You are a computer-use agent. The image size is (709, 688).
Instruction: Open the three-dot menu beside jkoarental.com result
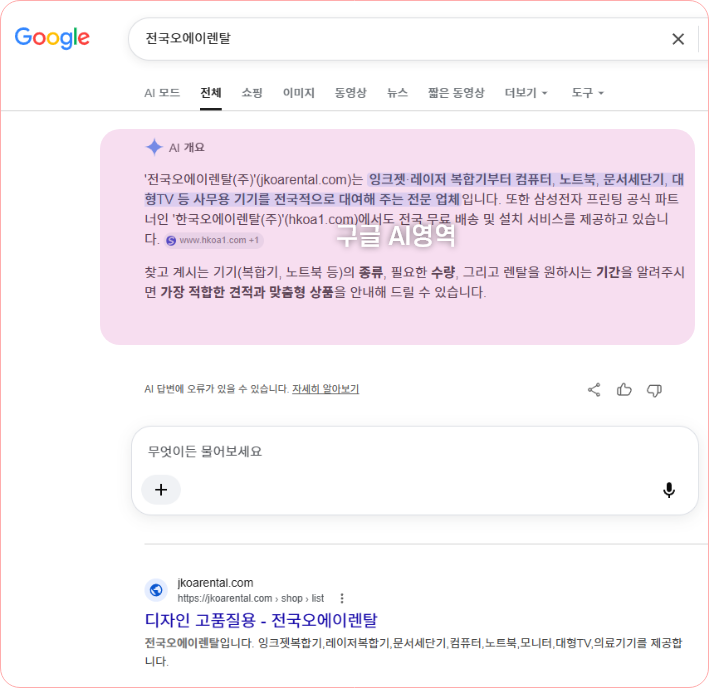(342, 598)
